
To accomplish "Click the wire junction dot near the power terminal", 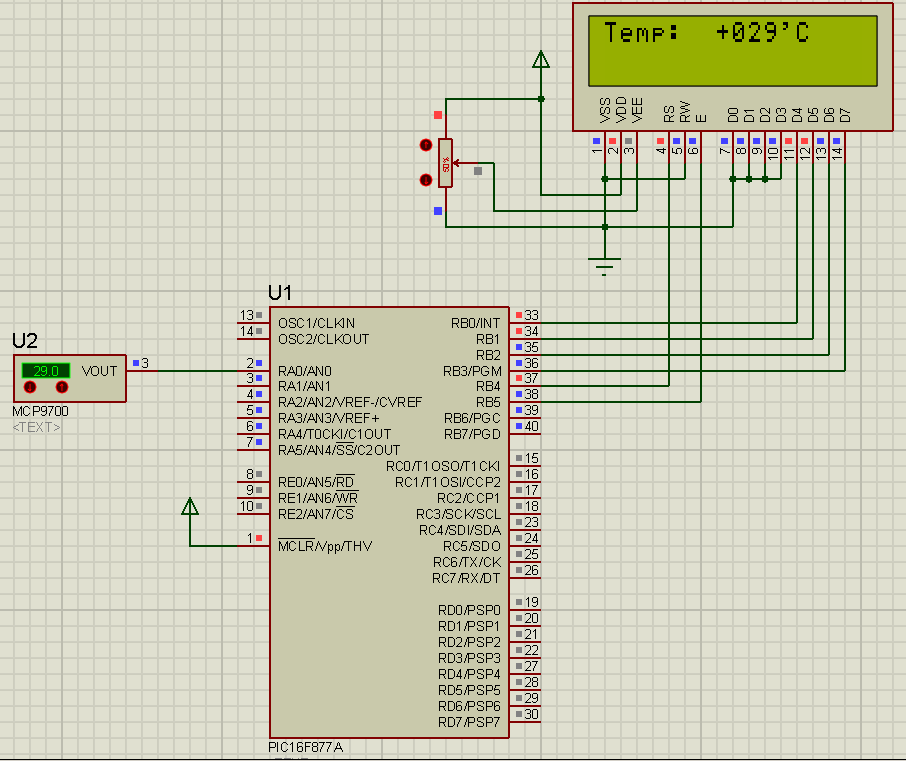I will tap(541, 99).
